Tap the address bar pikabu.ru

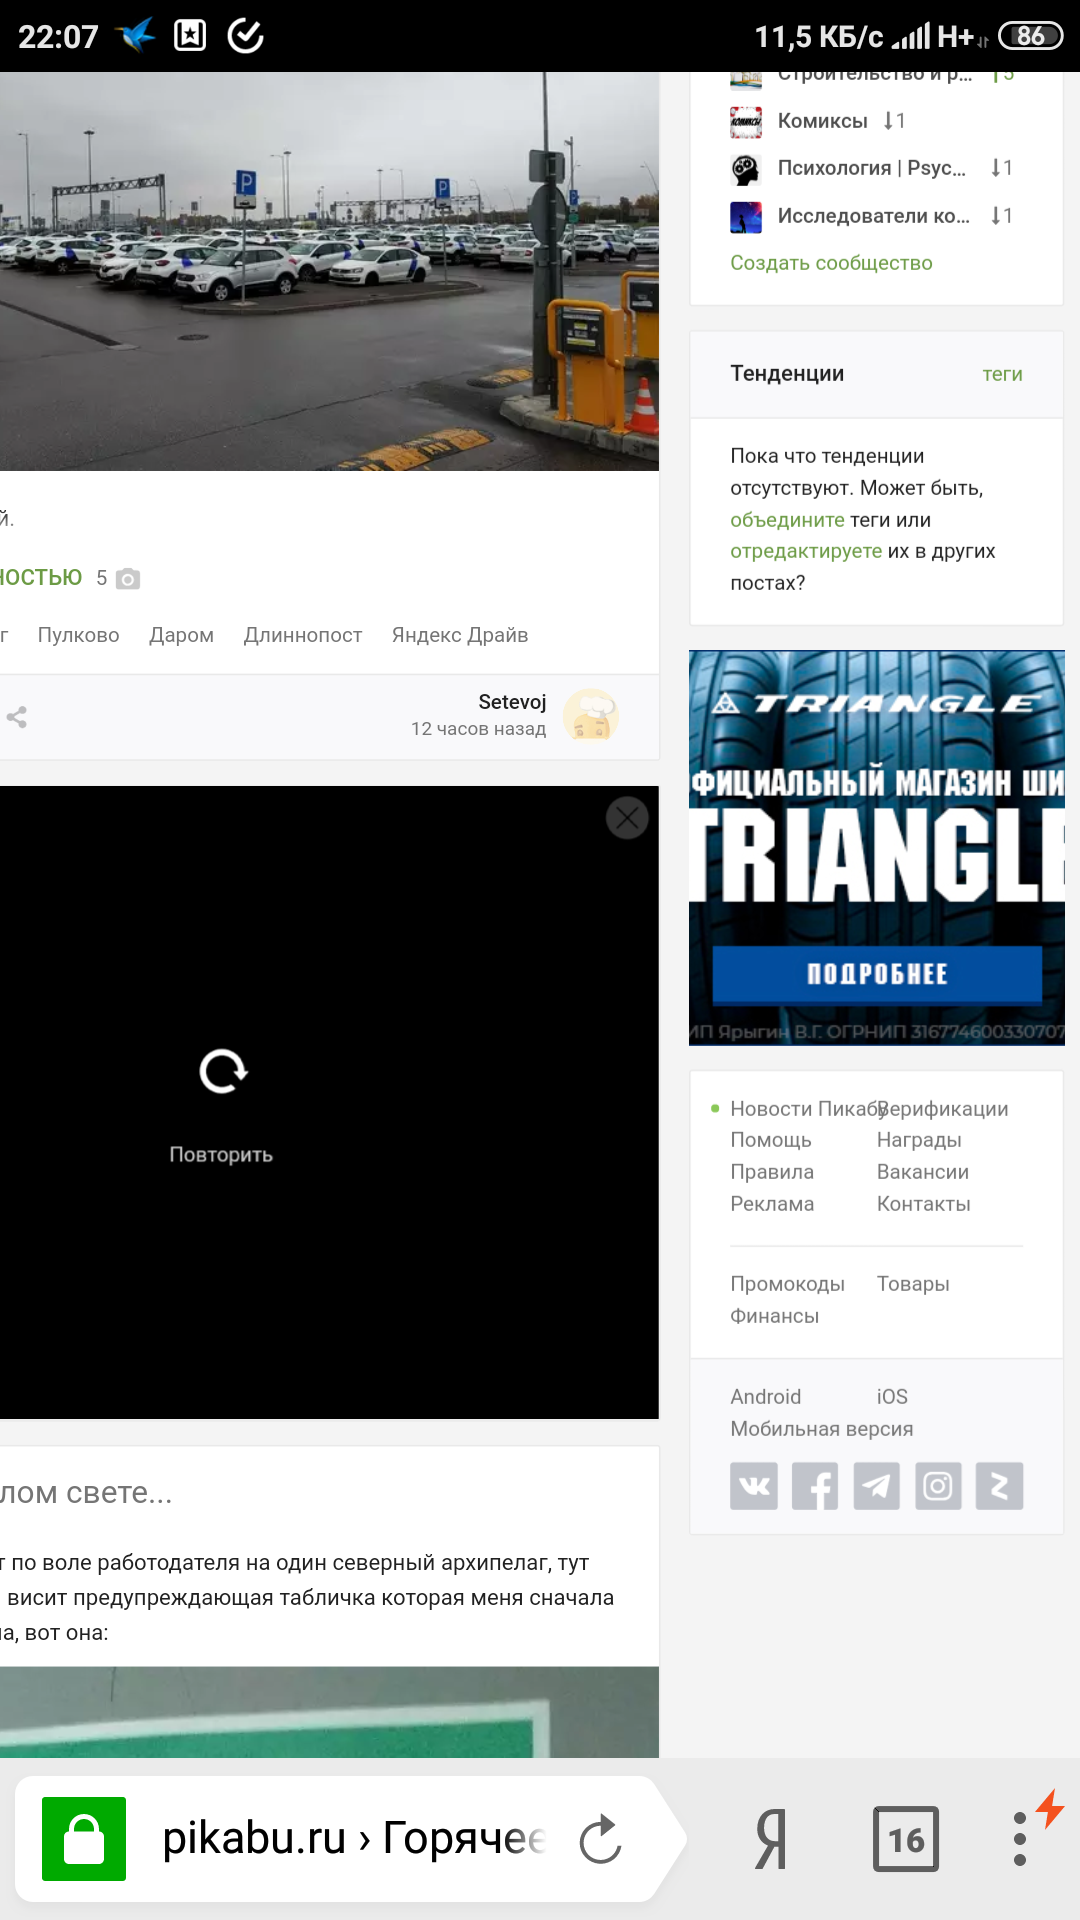pyautogui.click(x=353, y=1839)
